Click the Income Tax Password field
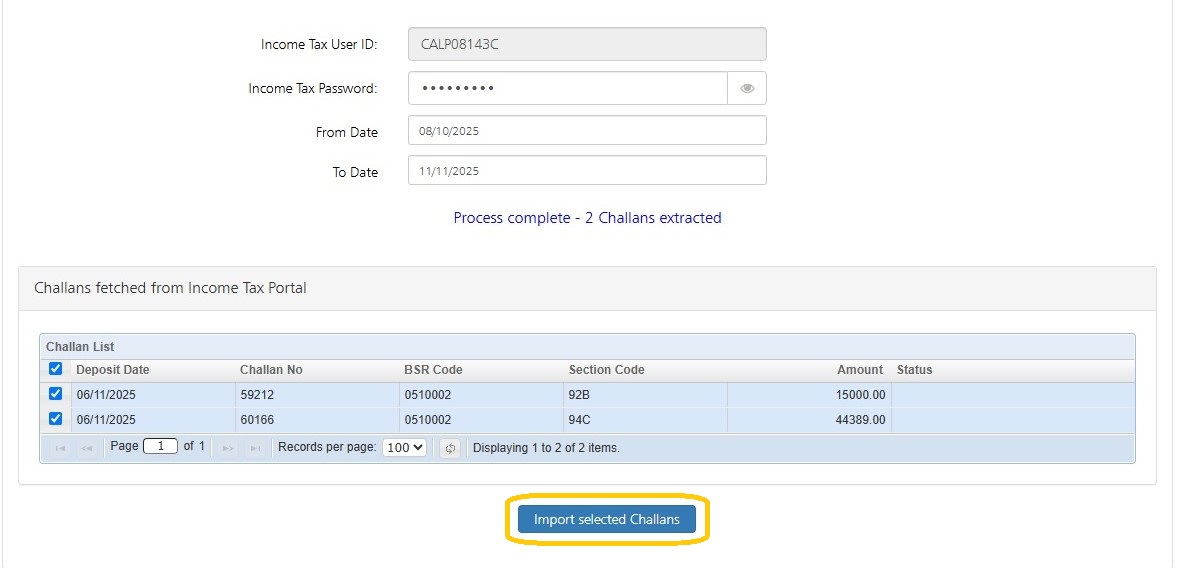Screen dimensions: 1187x568 tap(567, 88)
